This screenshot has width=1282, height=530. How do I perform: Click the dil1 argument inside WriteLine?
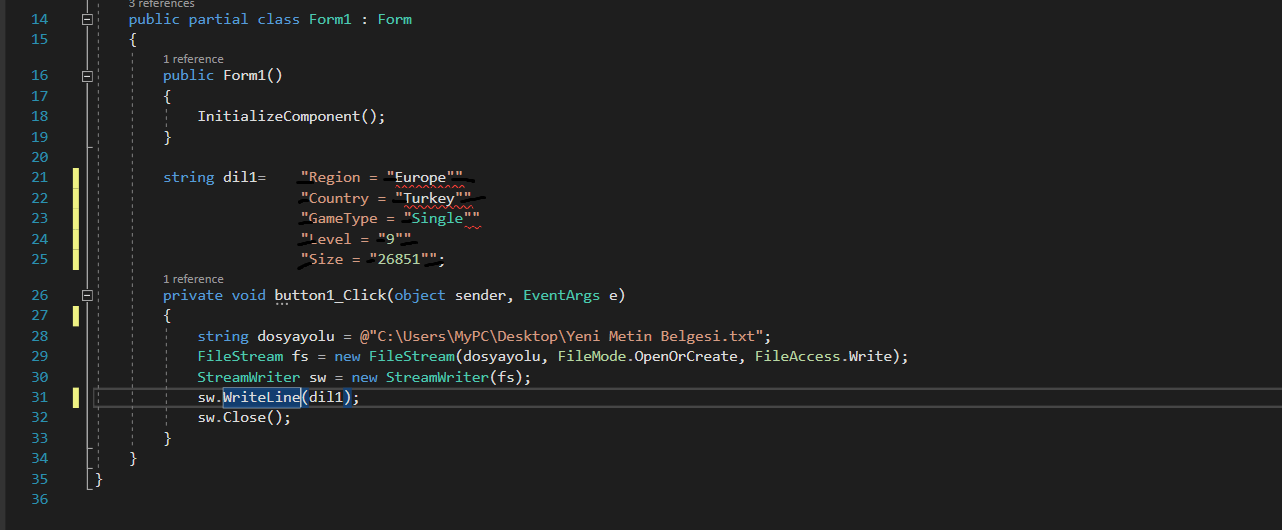tap(326, 397)
